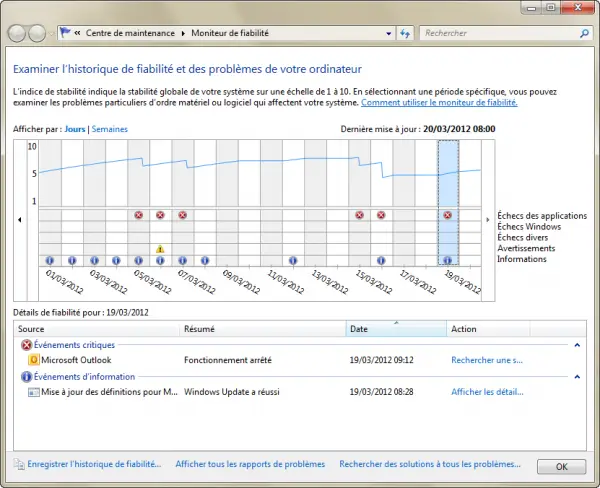Show chart by Jours
The width and height of the screenshot is (600, 488).
(75, 129)
